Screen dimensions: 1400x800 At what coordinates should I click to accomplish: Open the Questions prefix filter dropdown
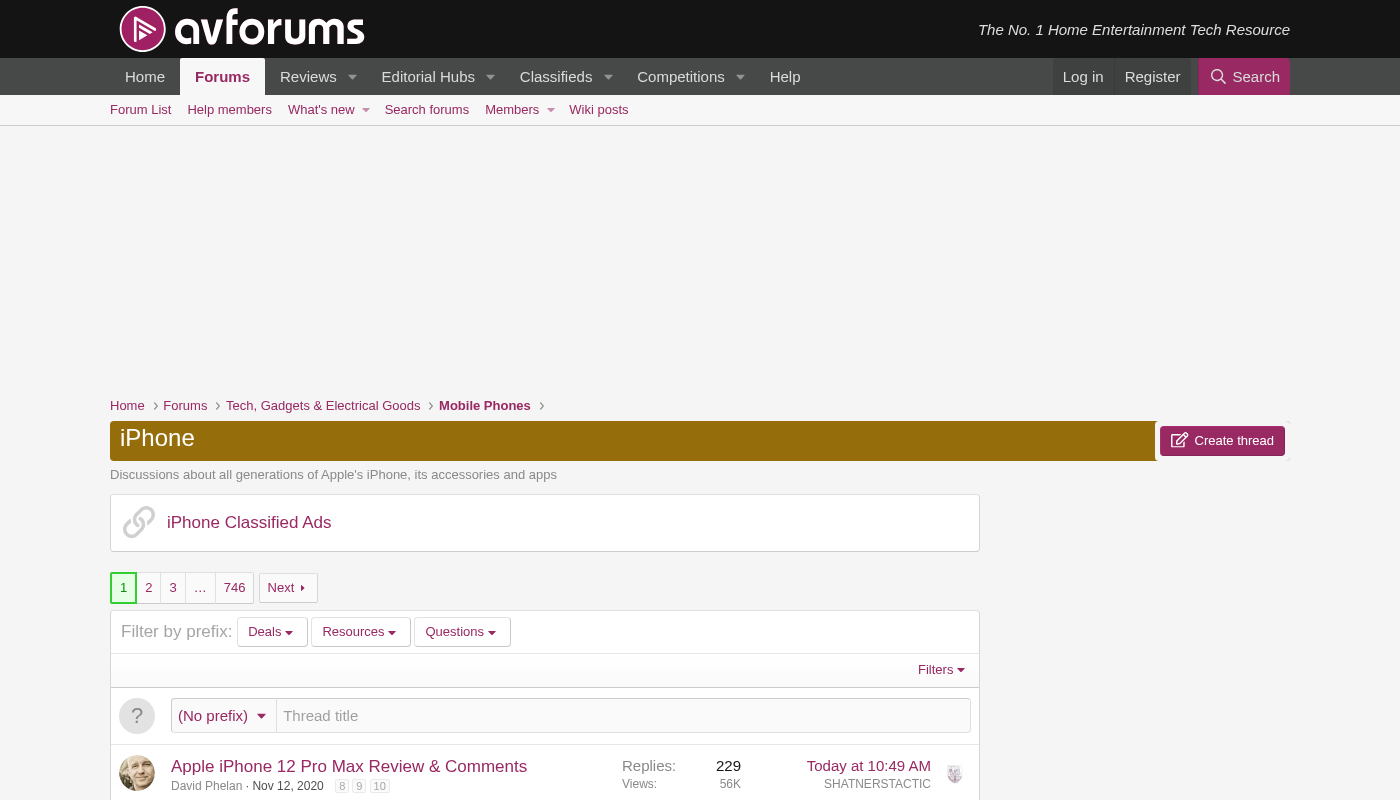tap(461, 632)
